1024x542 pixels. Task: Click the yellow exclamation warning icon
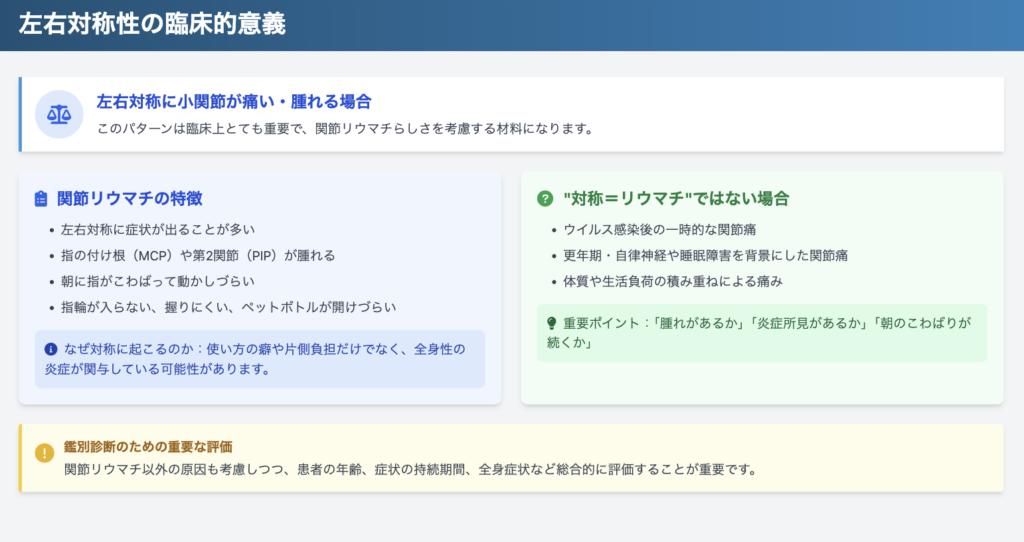(44, 453)
